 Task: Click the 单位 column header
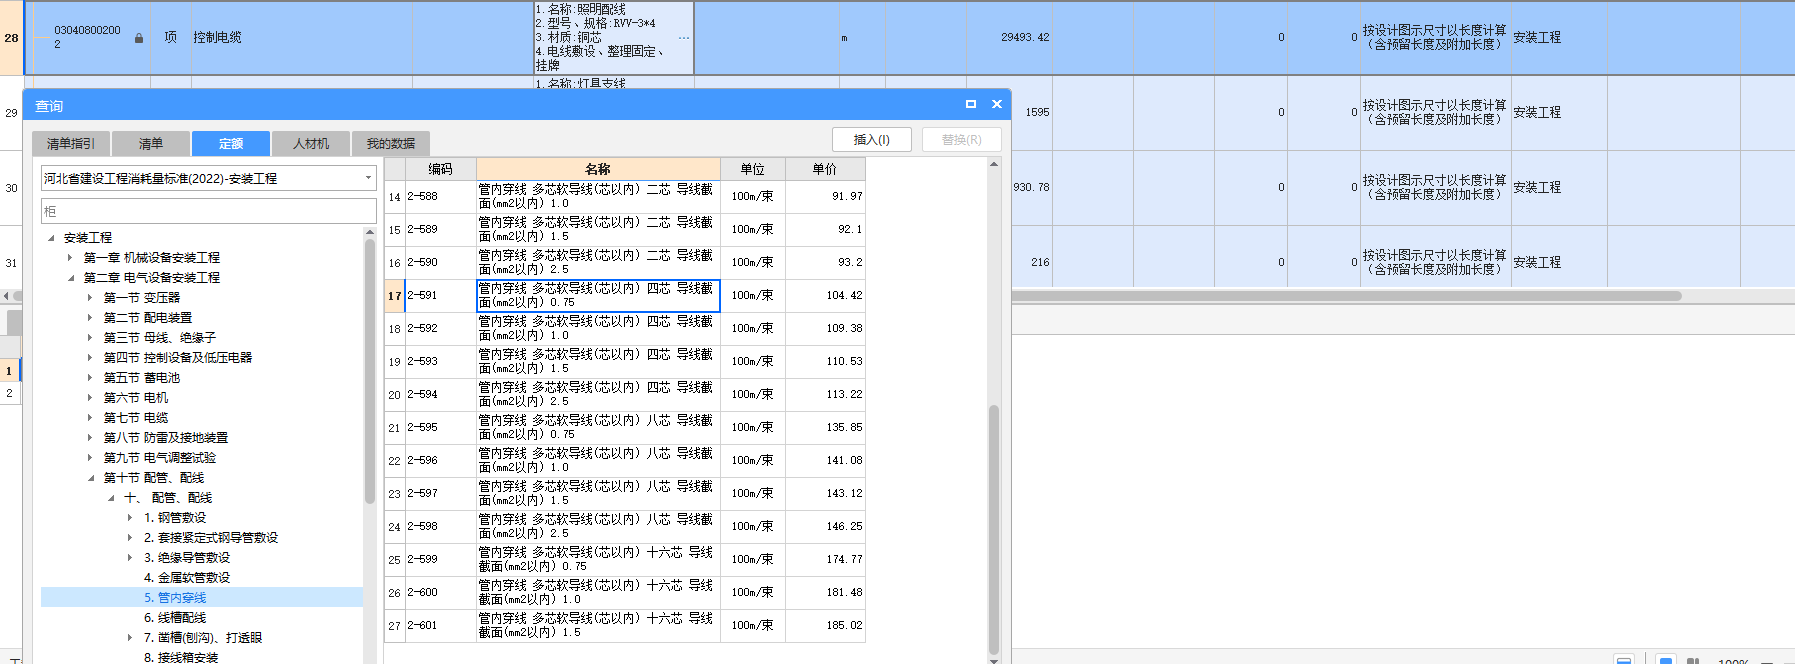point(753,169)
